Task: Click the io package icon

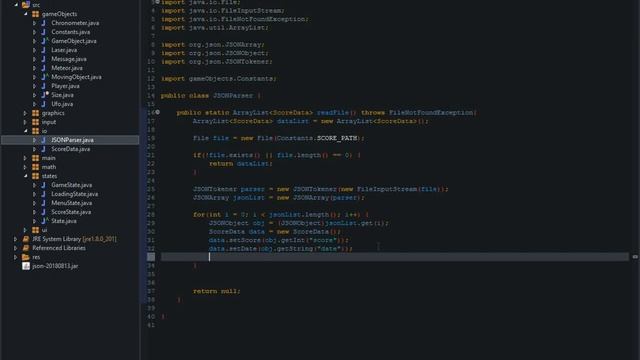Action: 36,131
